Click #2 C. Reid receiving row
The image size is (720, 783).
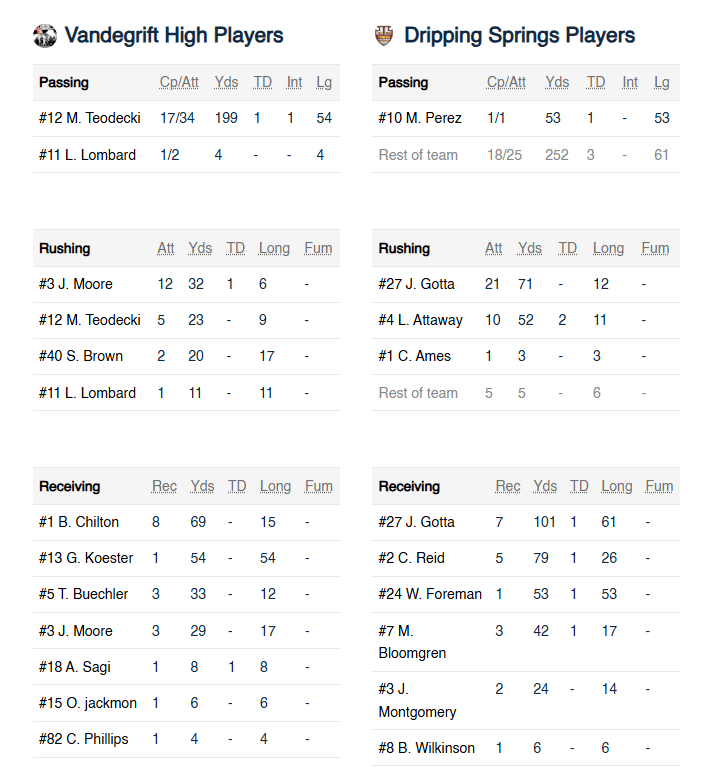pyautogui.click(x=410, y=558)
